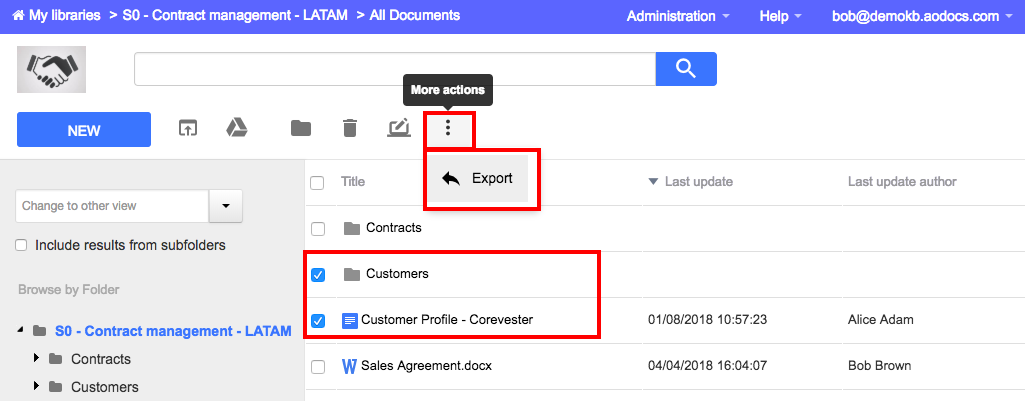Click the Contracts folder icon in the tree
1025x401 pixels.
coord(56,359)
